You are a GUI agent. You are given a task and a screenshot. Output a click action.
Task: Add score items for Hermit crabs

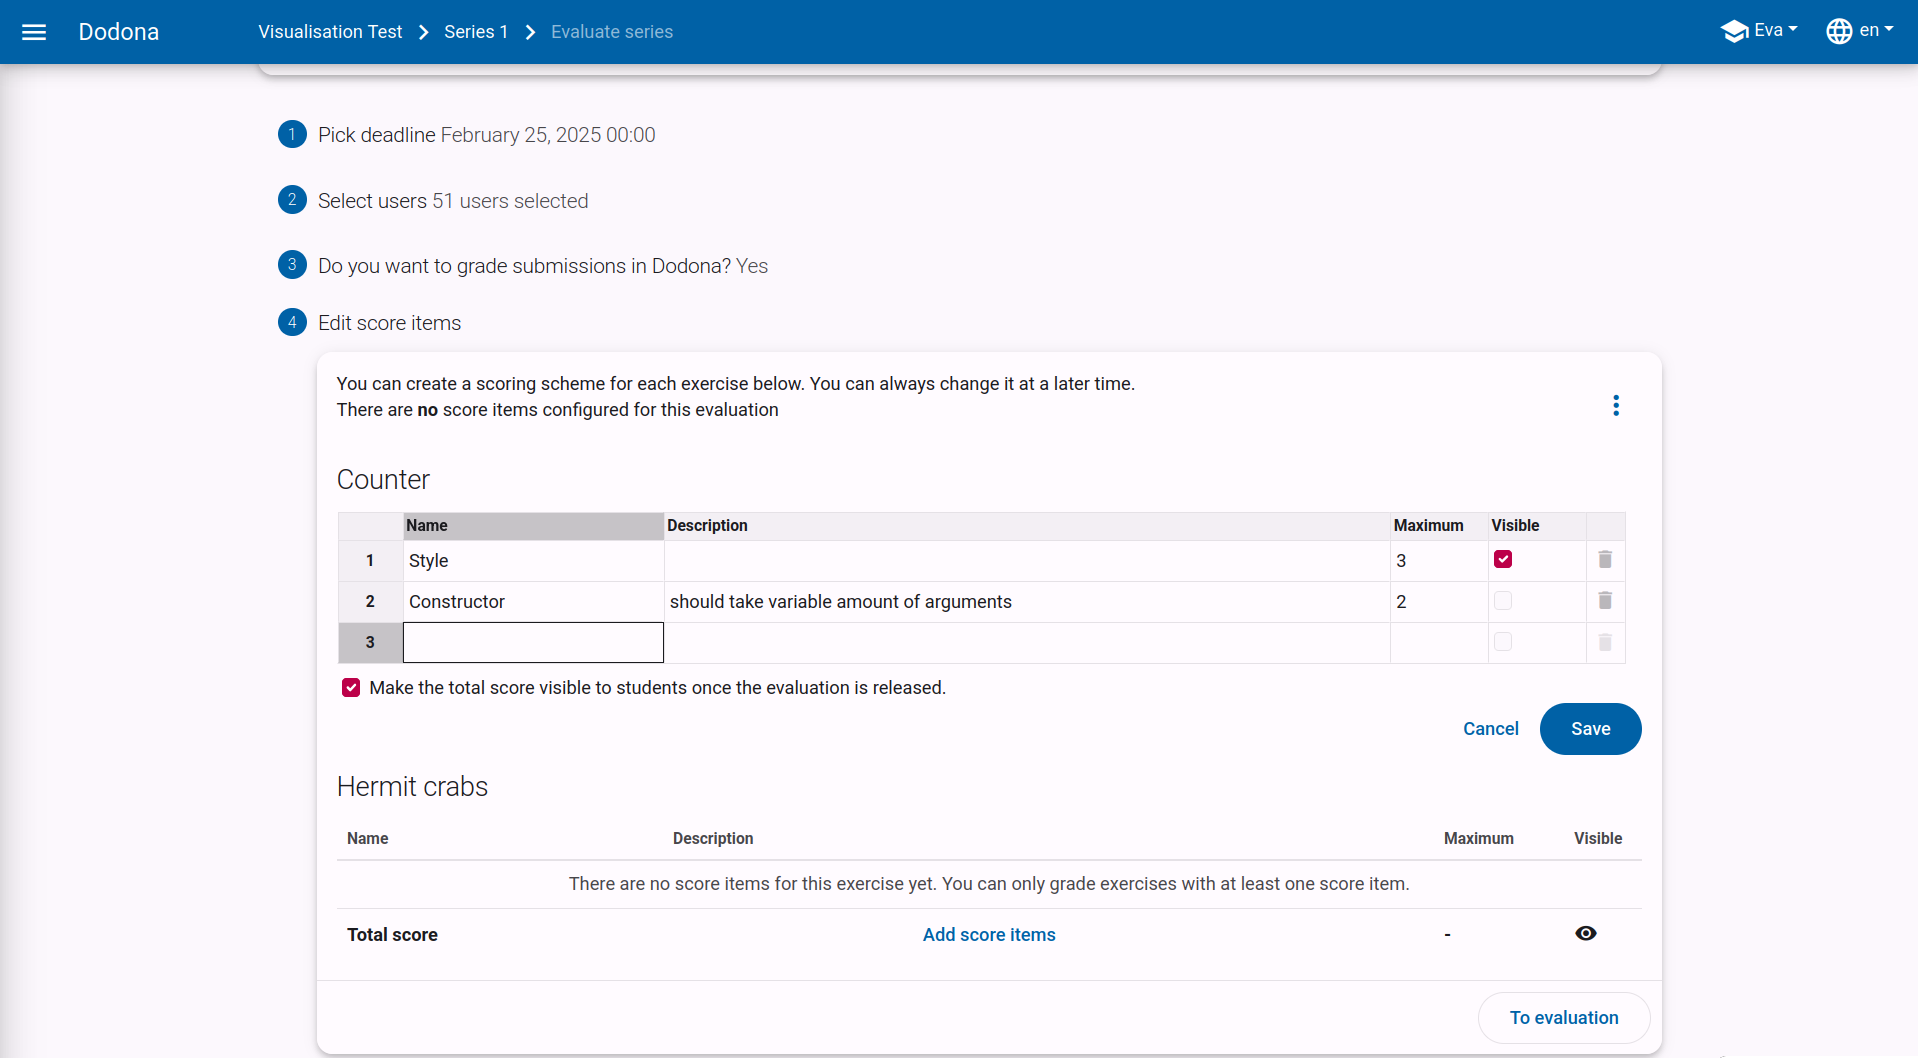pos(989,934)
